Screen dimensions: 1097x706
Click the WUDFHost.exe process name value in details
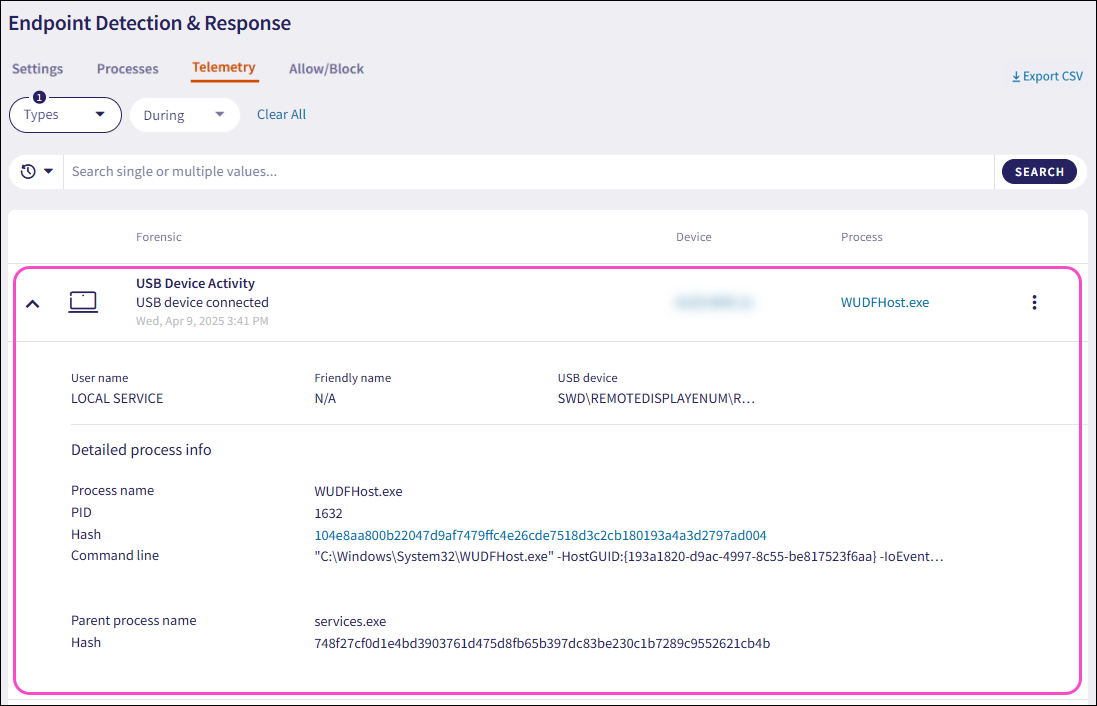[x=358, y=492]
